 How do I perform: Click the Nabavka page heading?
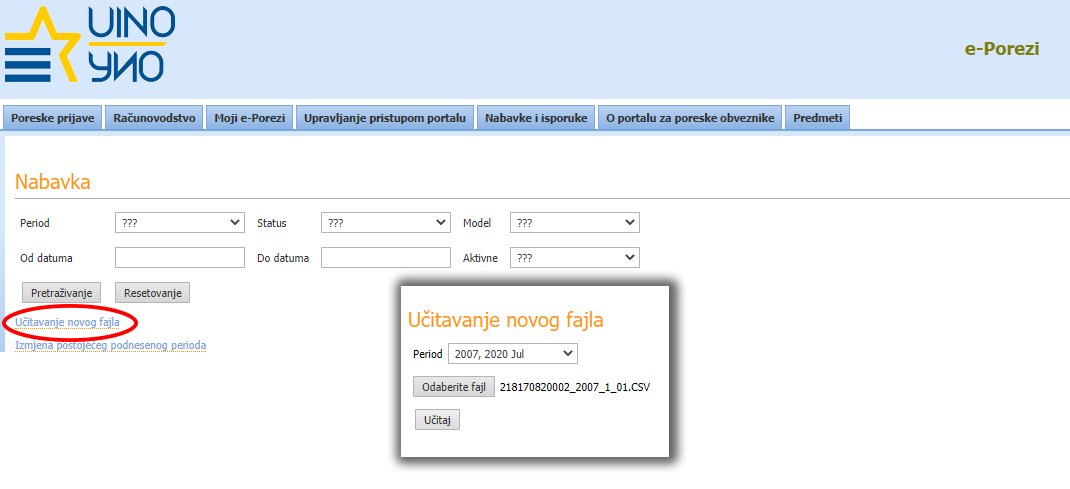click(53, 182)
